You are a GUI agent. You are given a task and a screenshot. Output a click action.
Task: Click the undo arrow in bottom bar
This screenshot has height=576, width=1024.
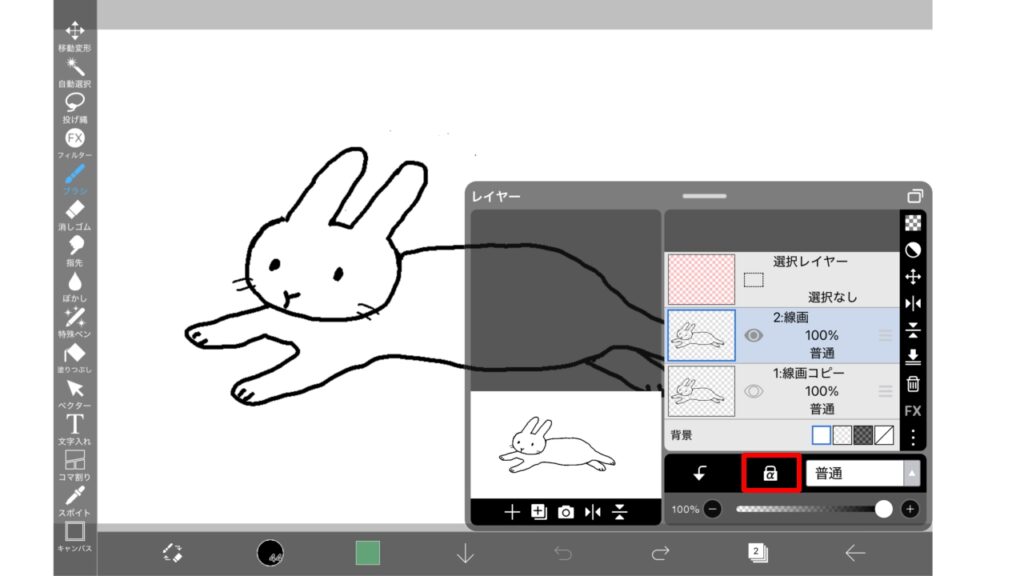pyautogui.click(x=563, y=552)
